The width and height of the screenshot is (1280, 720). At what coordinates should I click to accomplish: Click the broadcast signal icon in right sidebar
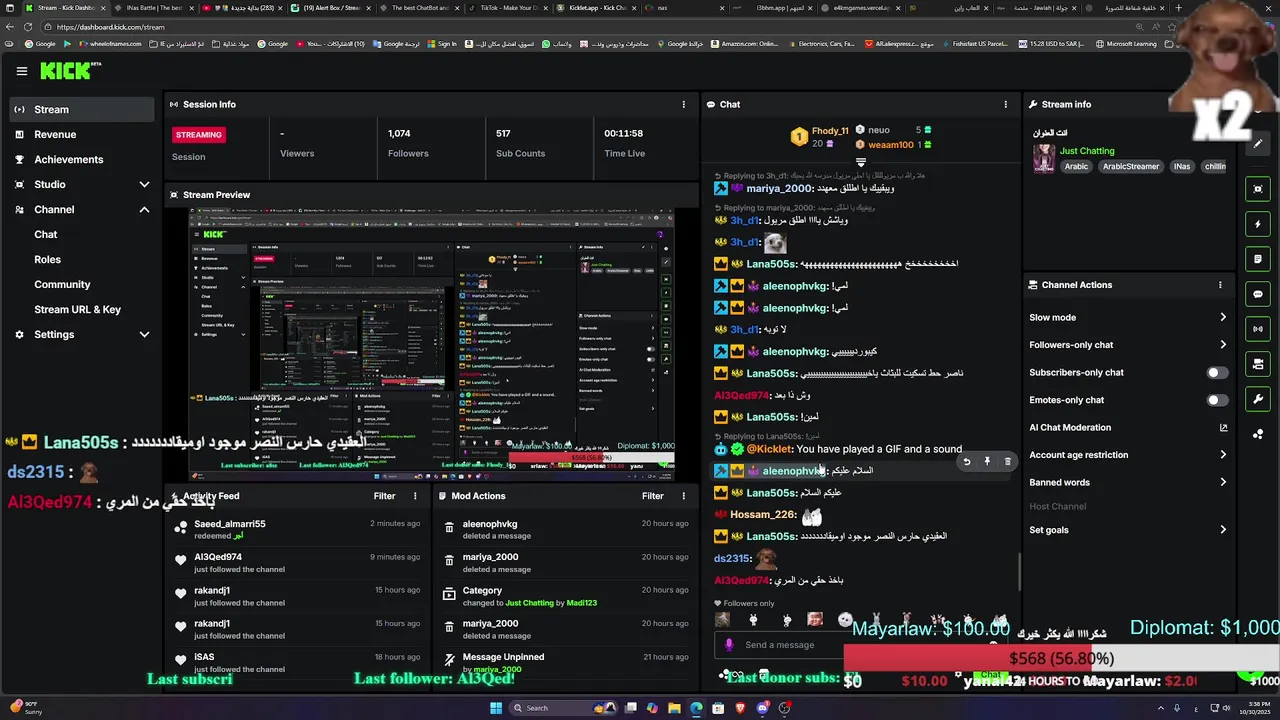tap(1258, 329)
